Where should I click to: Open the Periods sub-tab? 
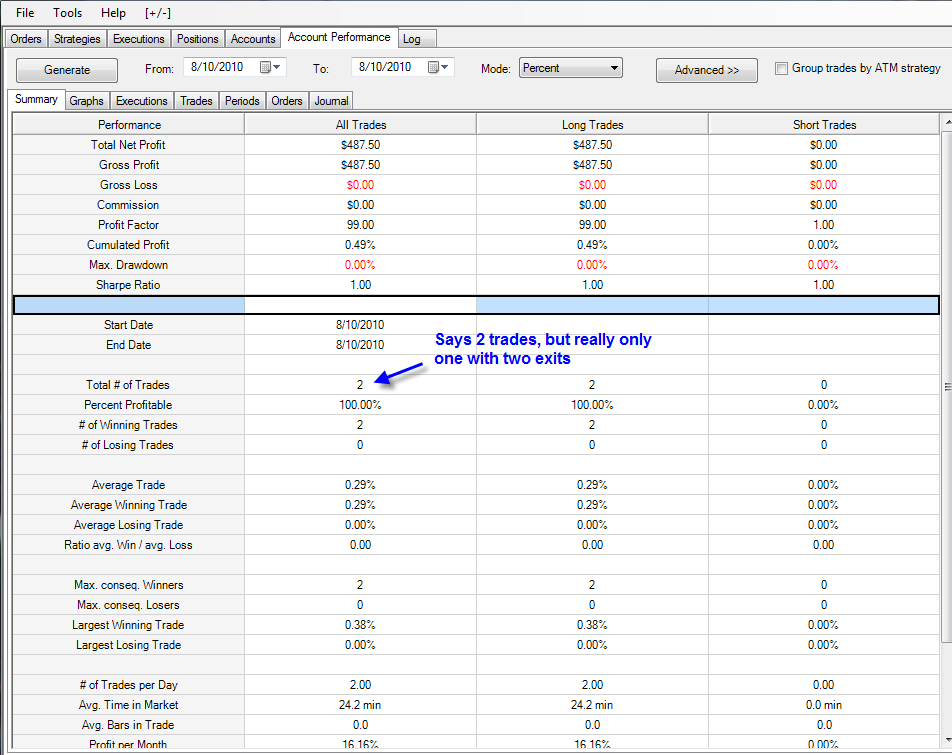tap(242, 101)
